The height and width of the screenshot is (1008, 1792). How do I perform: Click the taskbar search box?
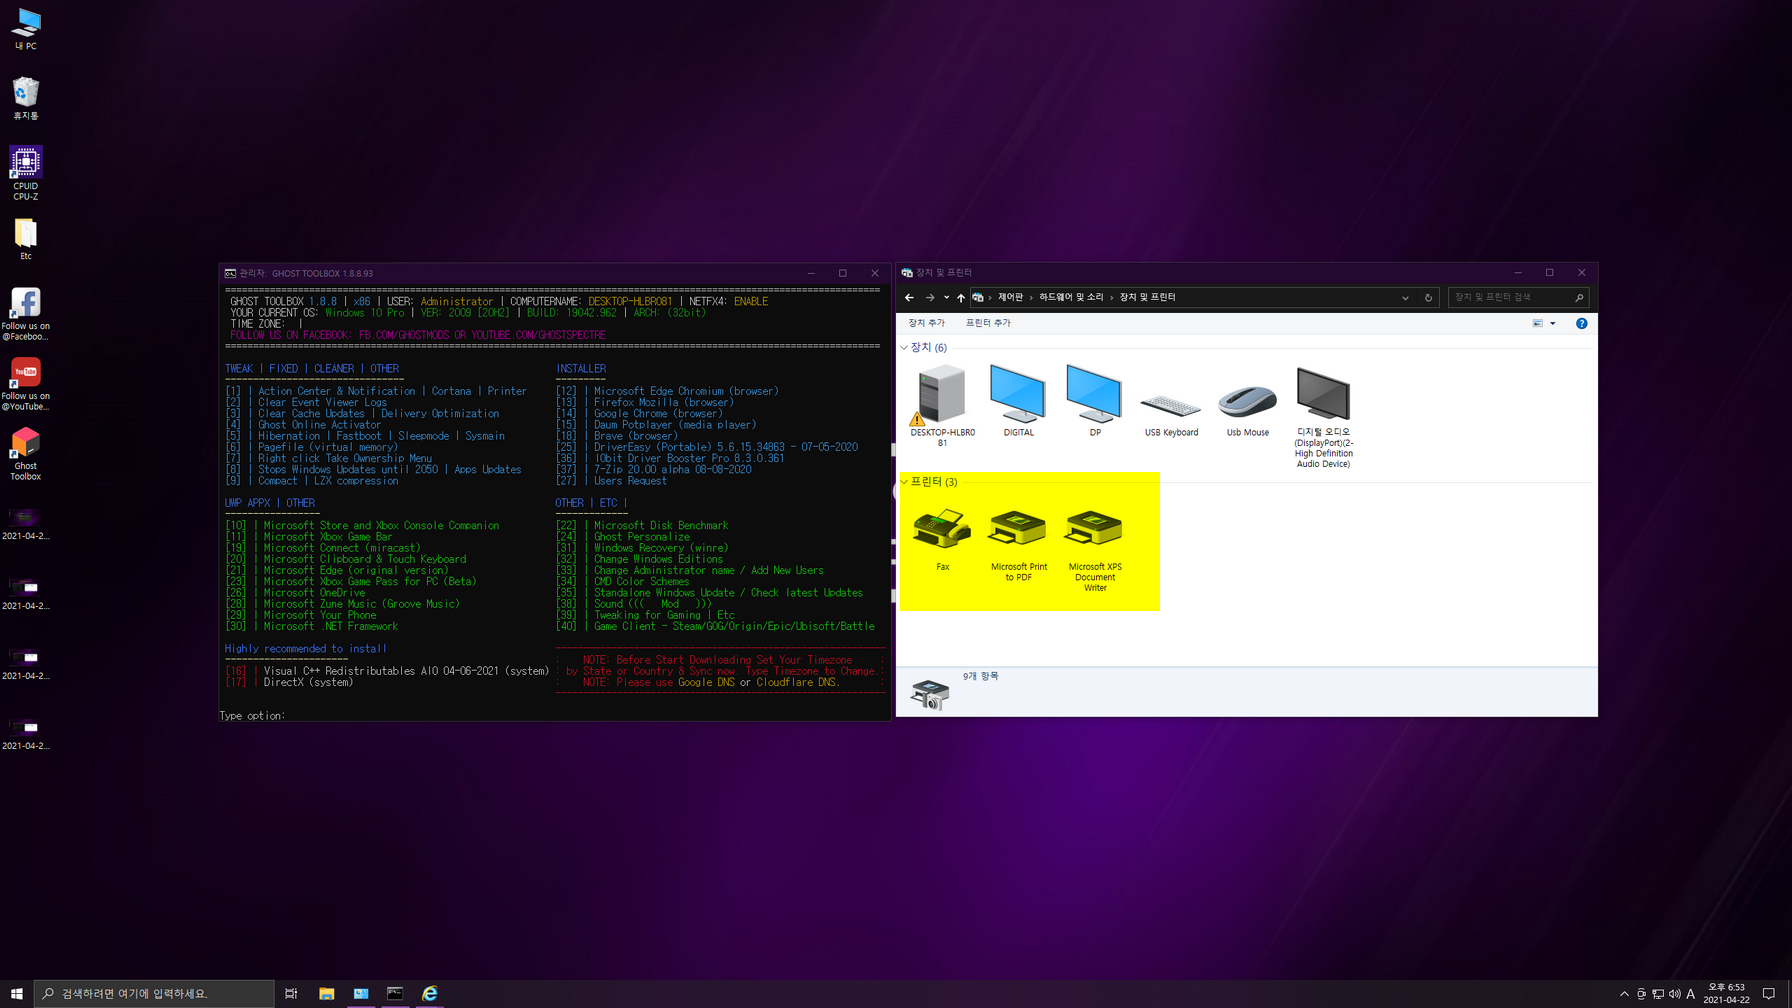tap(154, 993)
